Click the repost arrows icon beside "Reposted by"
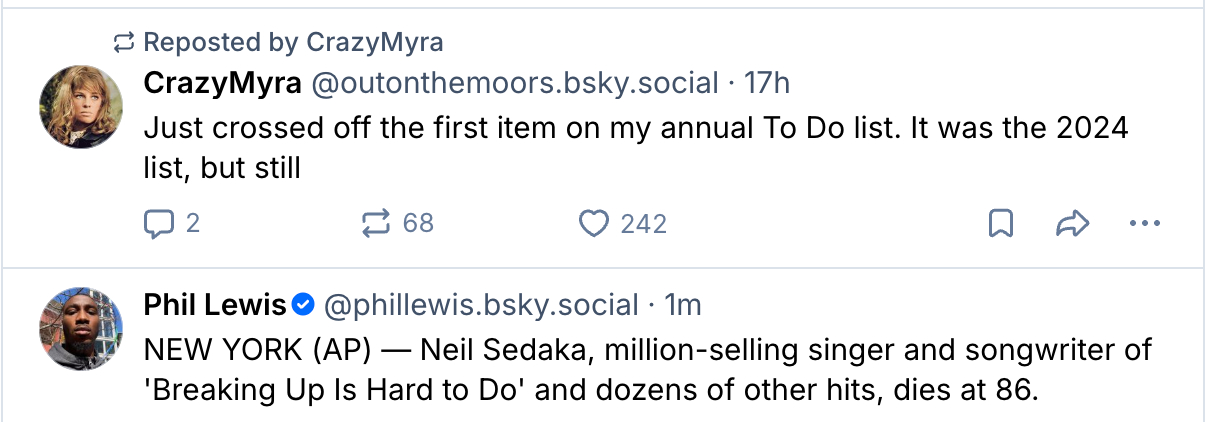Viewport: 1206px width, 422px height. pos(124,42)
